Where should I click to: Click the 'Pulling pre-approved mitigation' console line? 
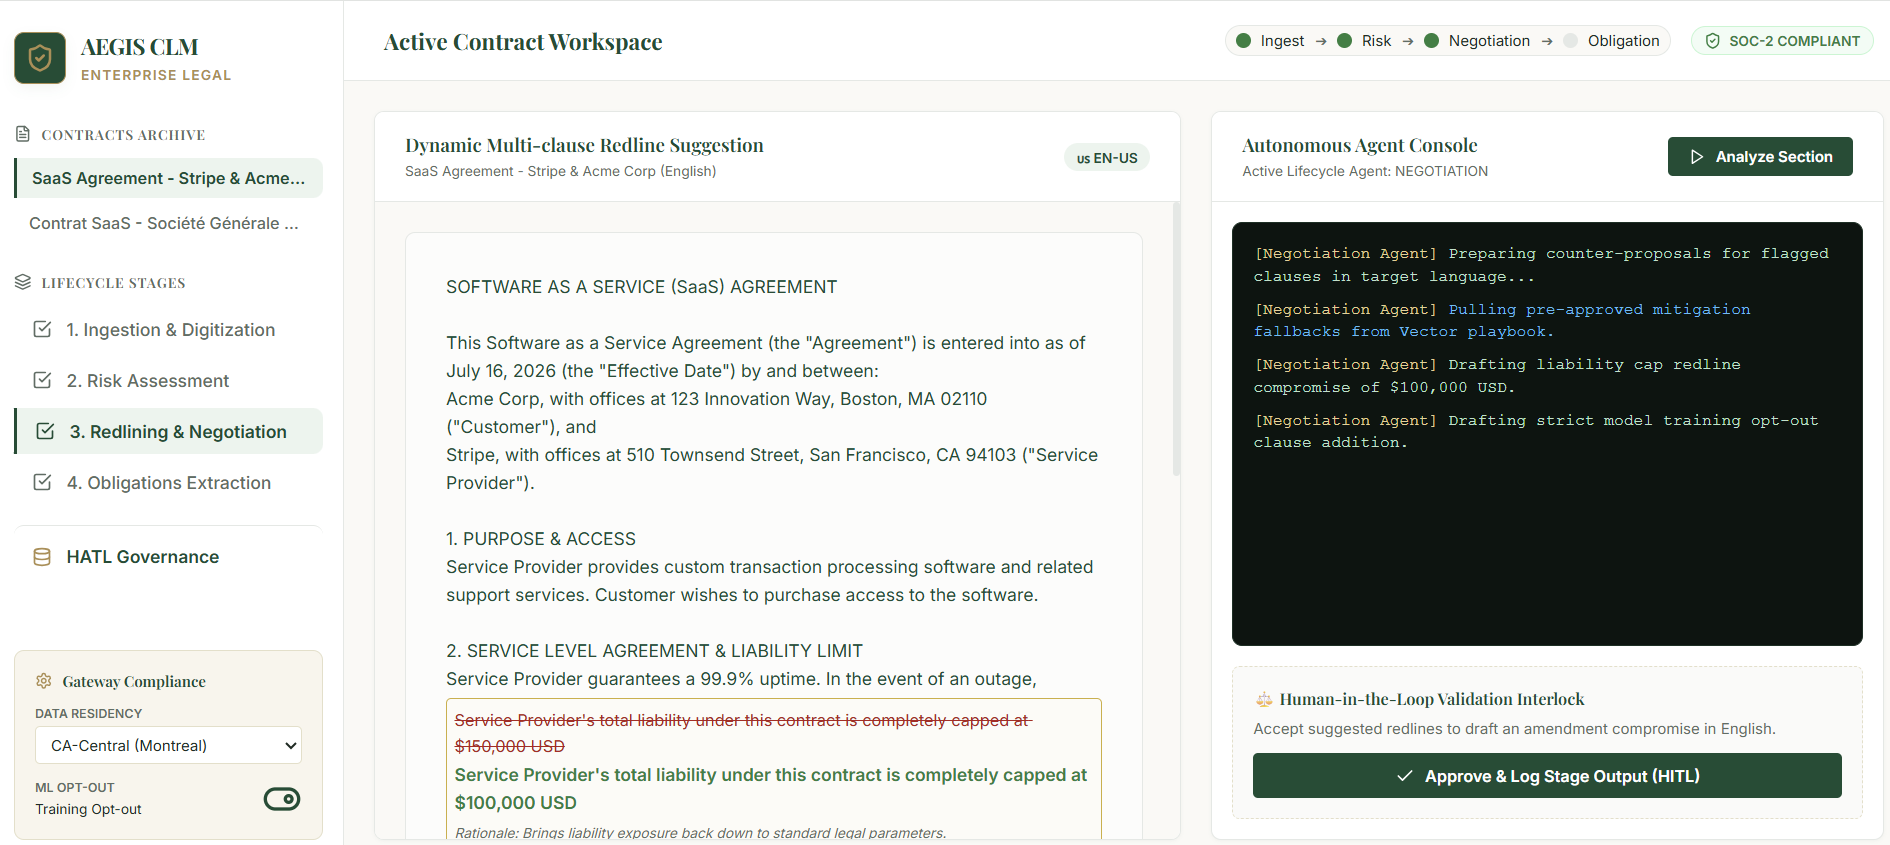tap(1502, 320)
